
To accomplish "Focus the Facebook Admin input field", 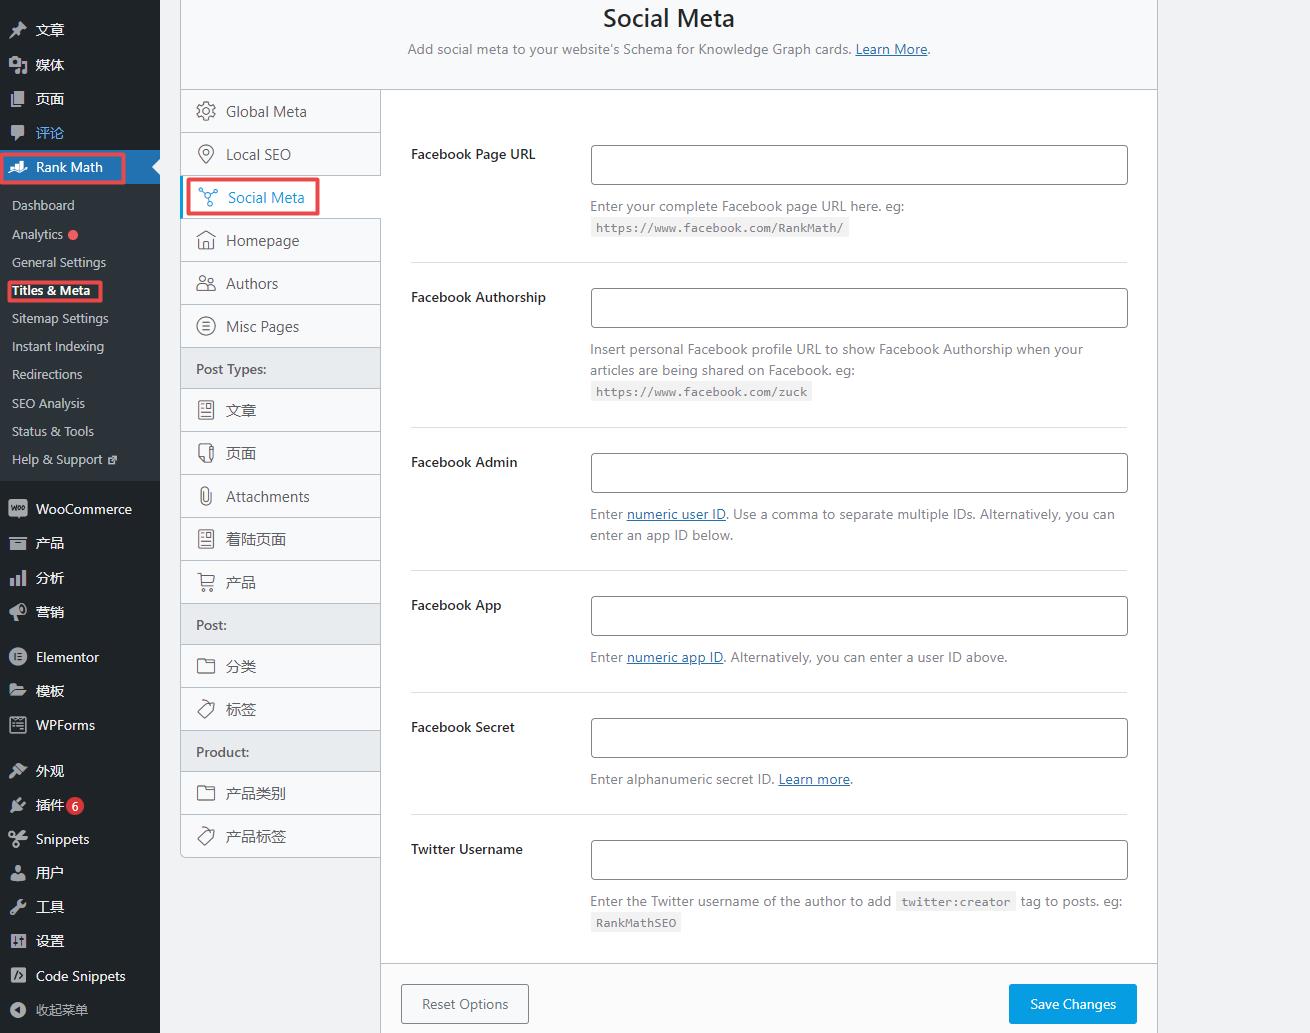I will (859, 473).
